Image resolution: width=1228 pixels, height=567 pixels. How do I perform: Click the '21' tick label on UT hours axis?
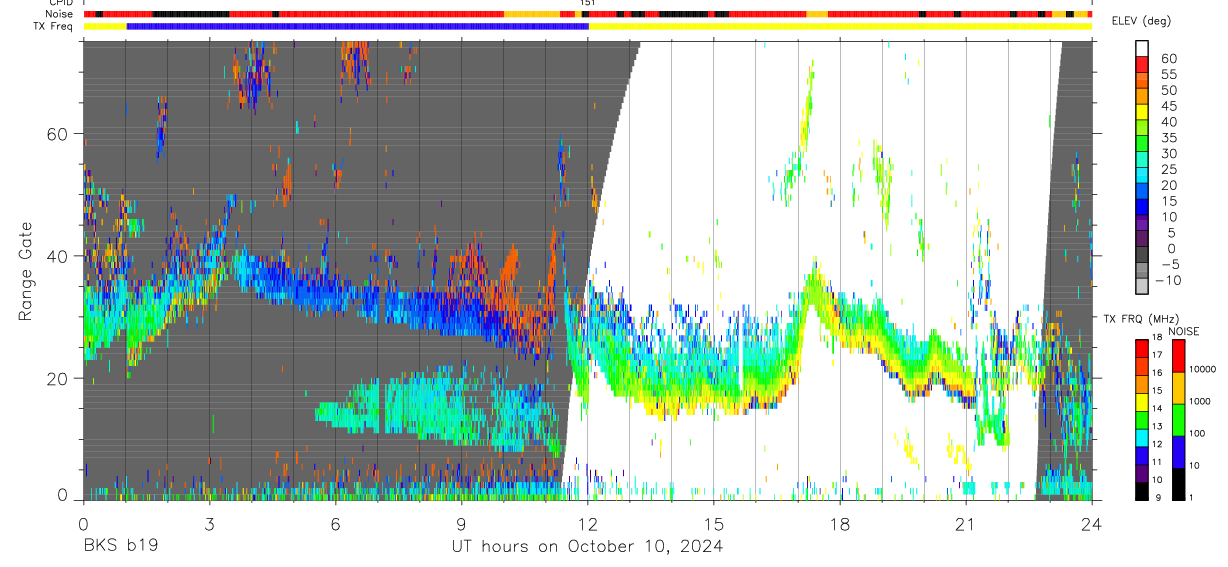click(966, 523)
